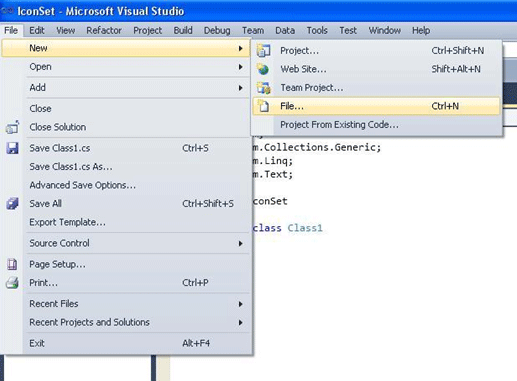Select New in the File menu
This screenshot has width=517, height=381.
pyautogui.click(x=126, y=48)
